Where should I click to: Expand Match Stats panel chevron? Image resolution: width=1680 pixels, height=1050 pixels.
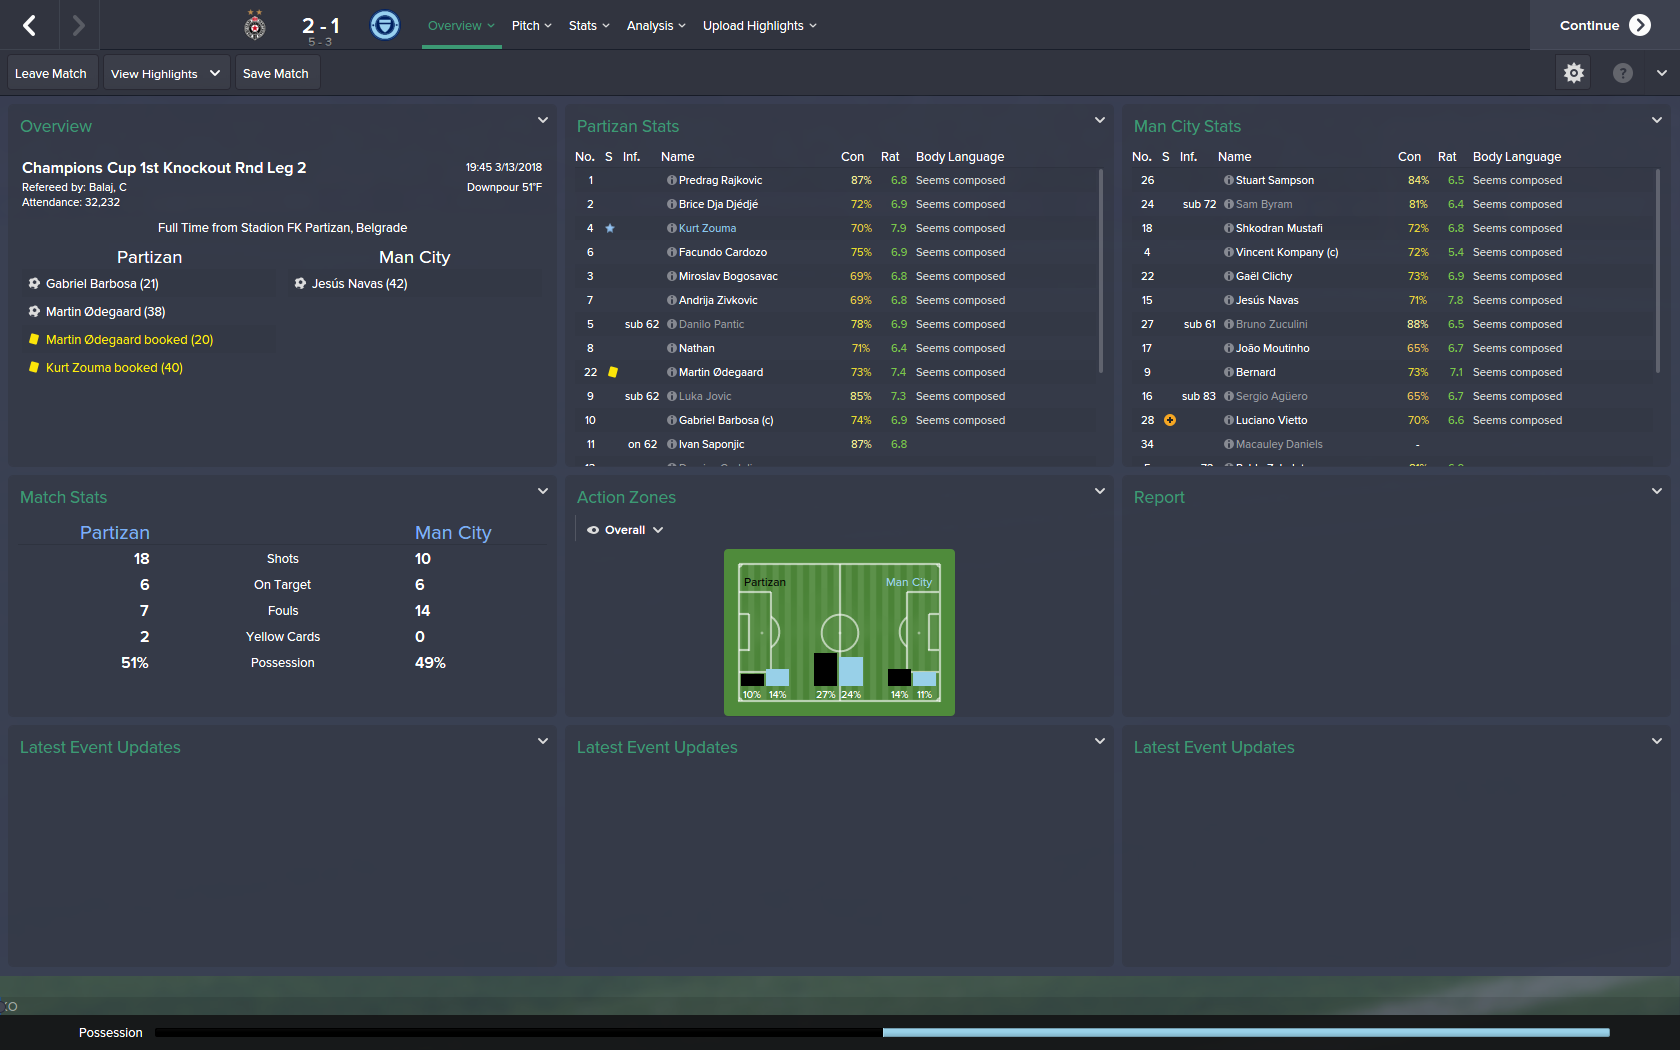click(543, 491)
